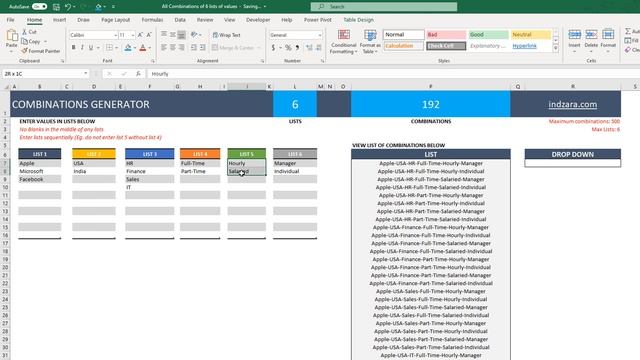Click the Accounting dollar format icon
The width and height of the screenshot is (640, 360).
(273, 48)
